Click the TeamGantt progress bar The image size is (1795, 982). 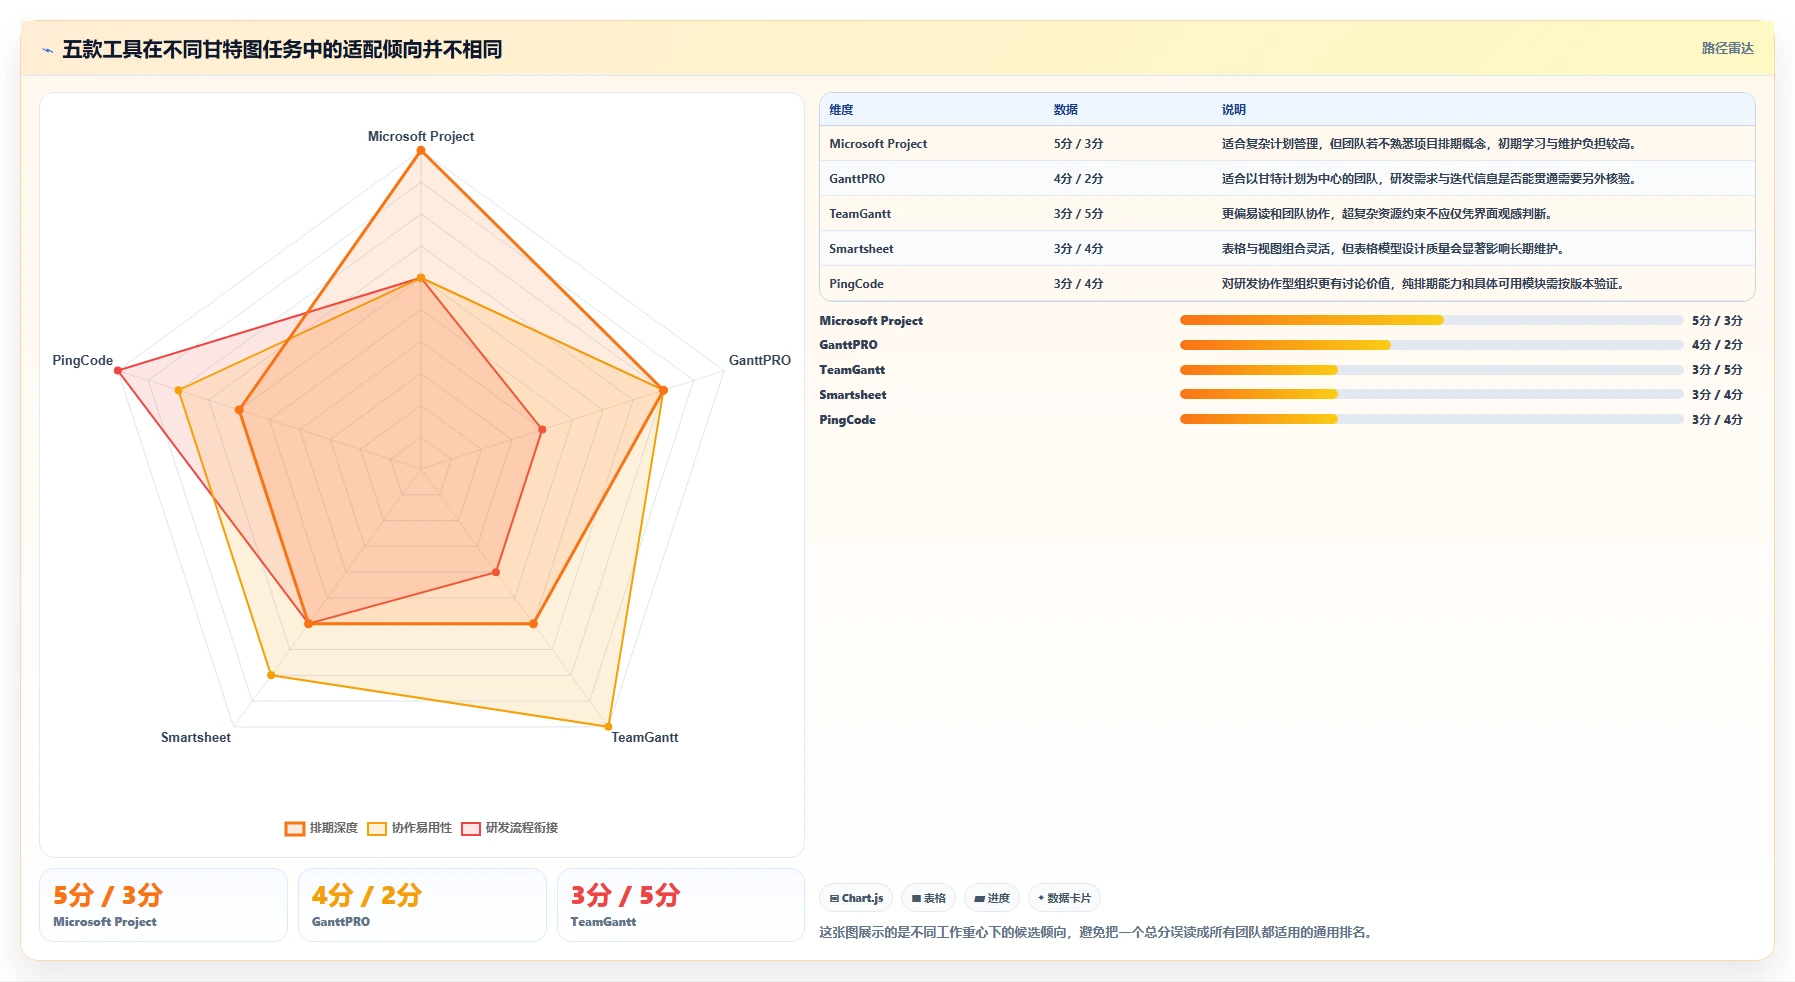pyautogui.click(x=1432, y=370)
